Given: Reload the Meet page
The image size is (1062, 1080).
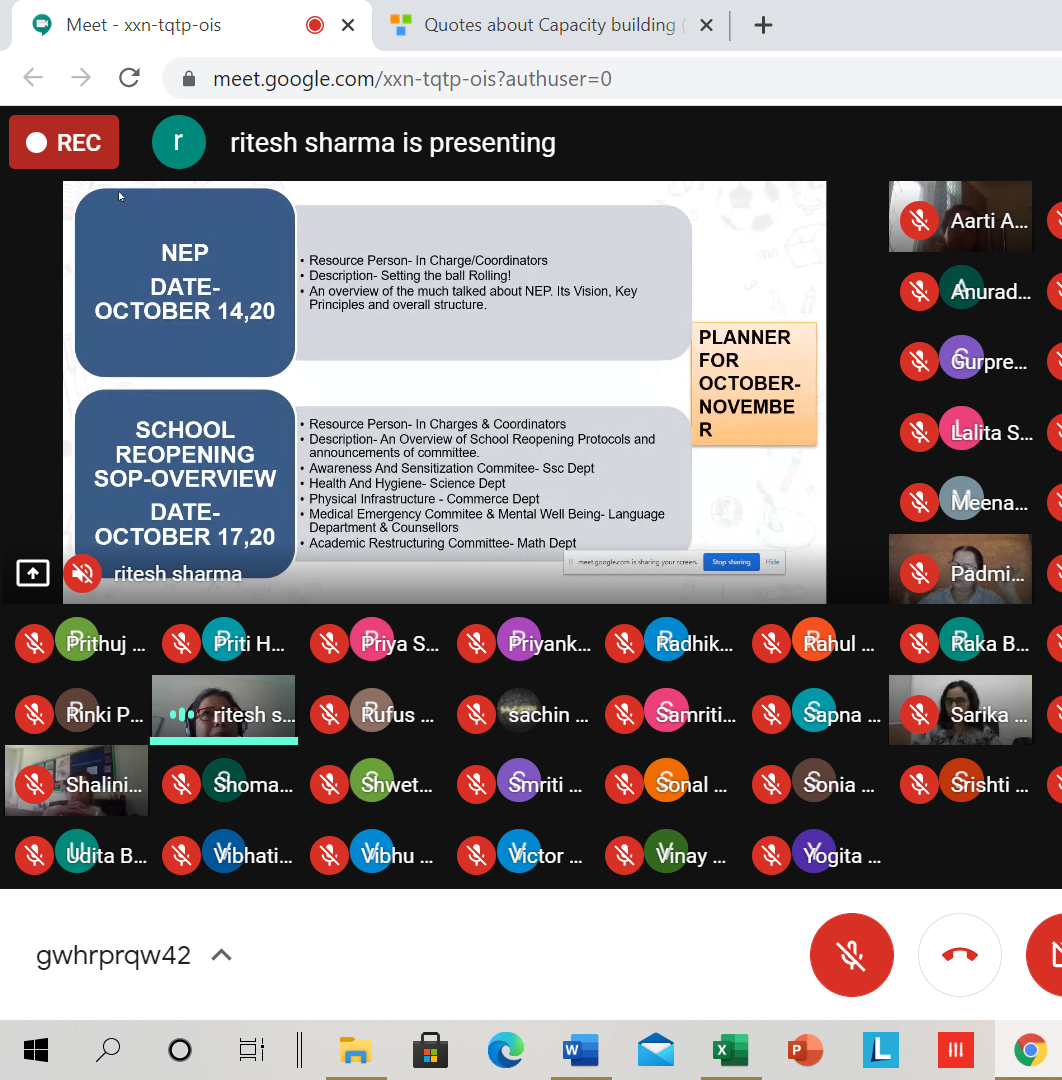Looking at the screenshot, I should coord(129,78).
